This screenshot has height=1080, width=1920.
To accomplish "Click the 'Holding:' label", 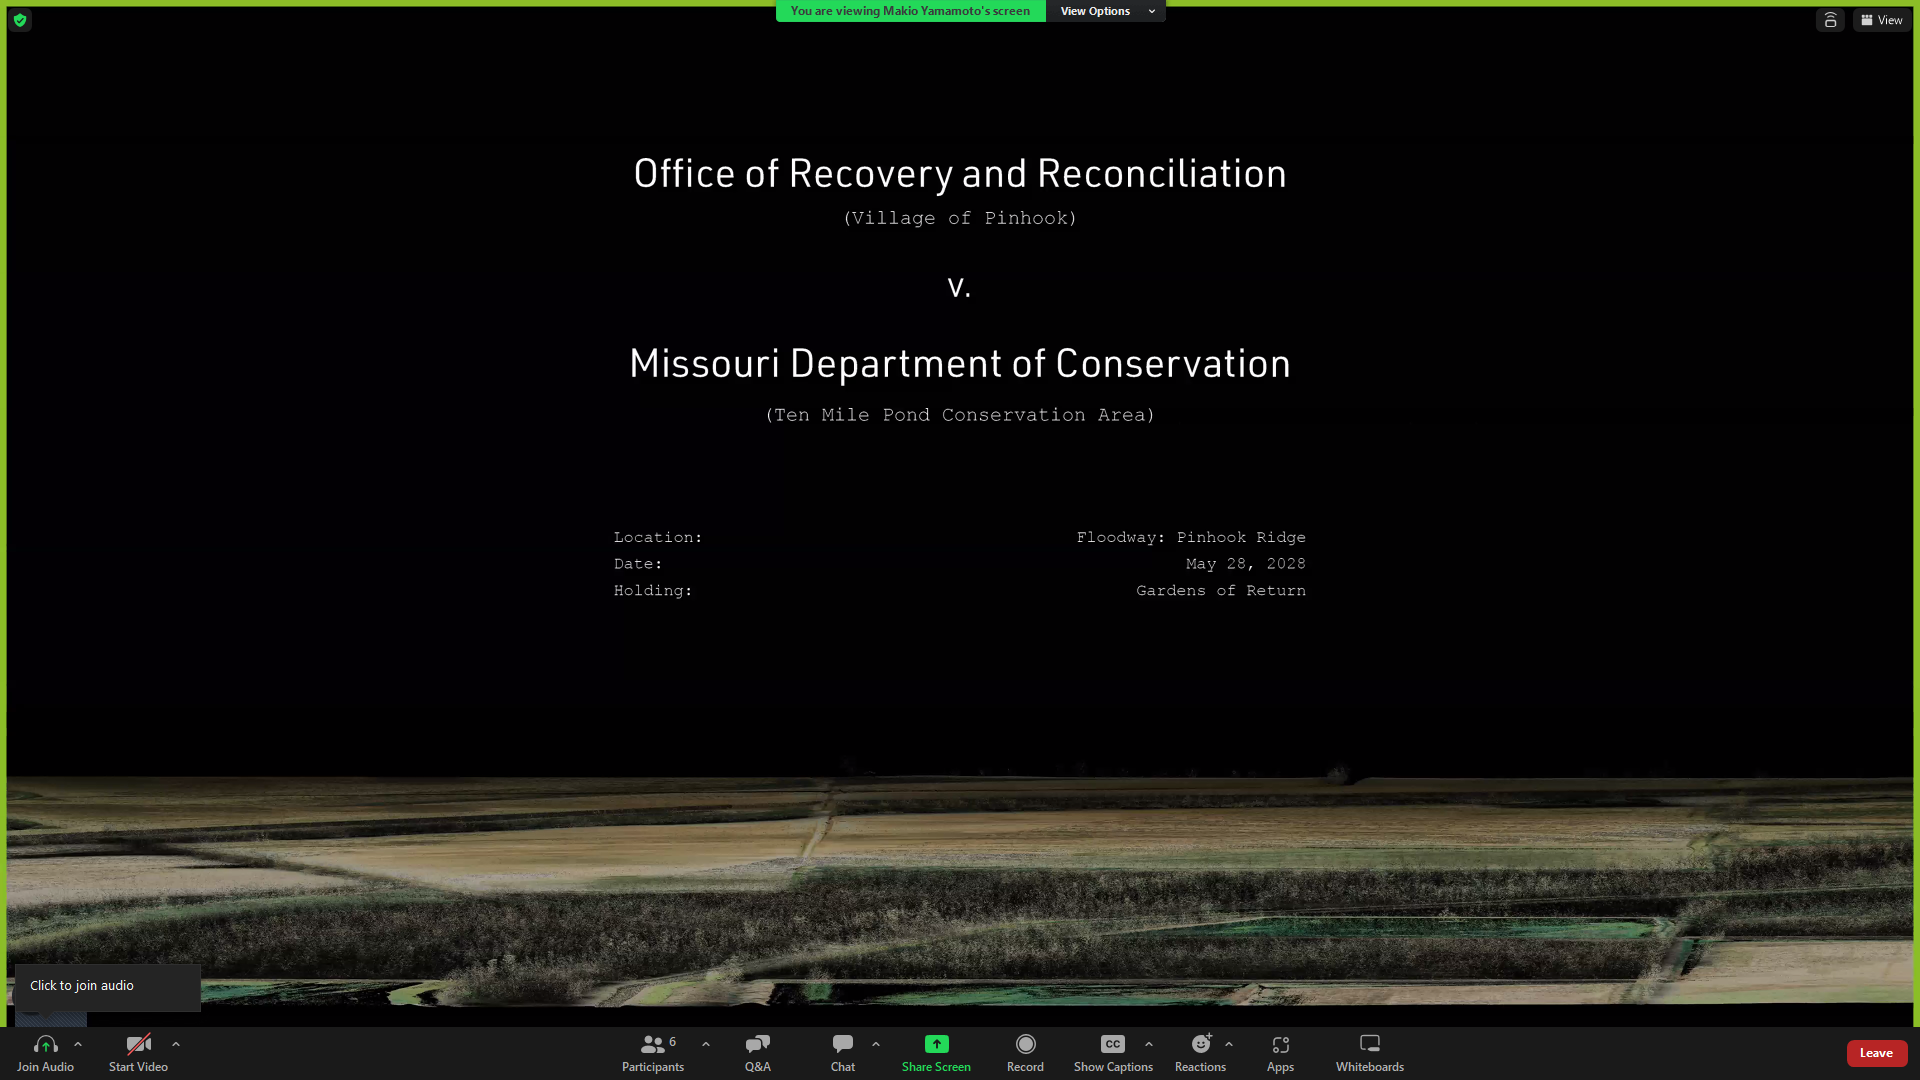I will point(653,591).
